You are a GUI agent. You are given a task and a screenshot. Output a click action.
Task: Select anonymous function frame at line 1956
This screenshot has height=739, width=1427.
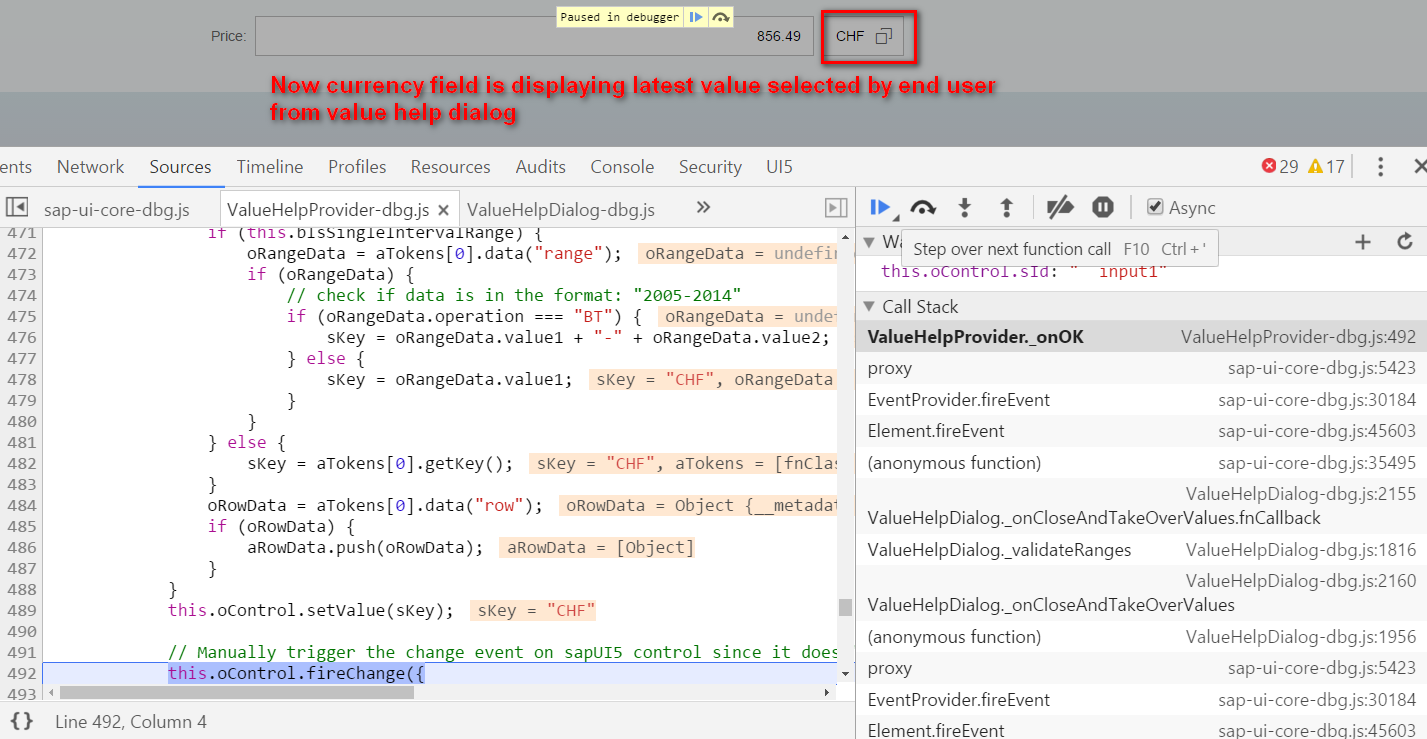[1141, 637]
